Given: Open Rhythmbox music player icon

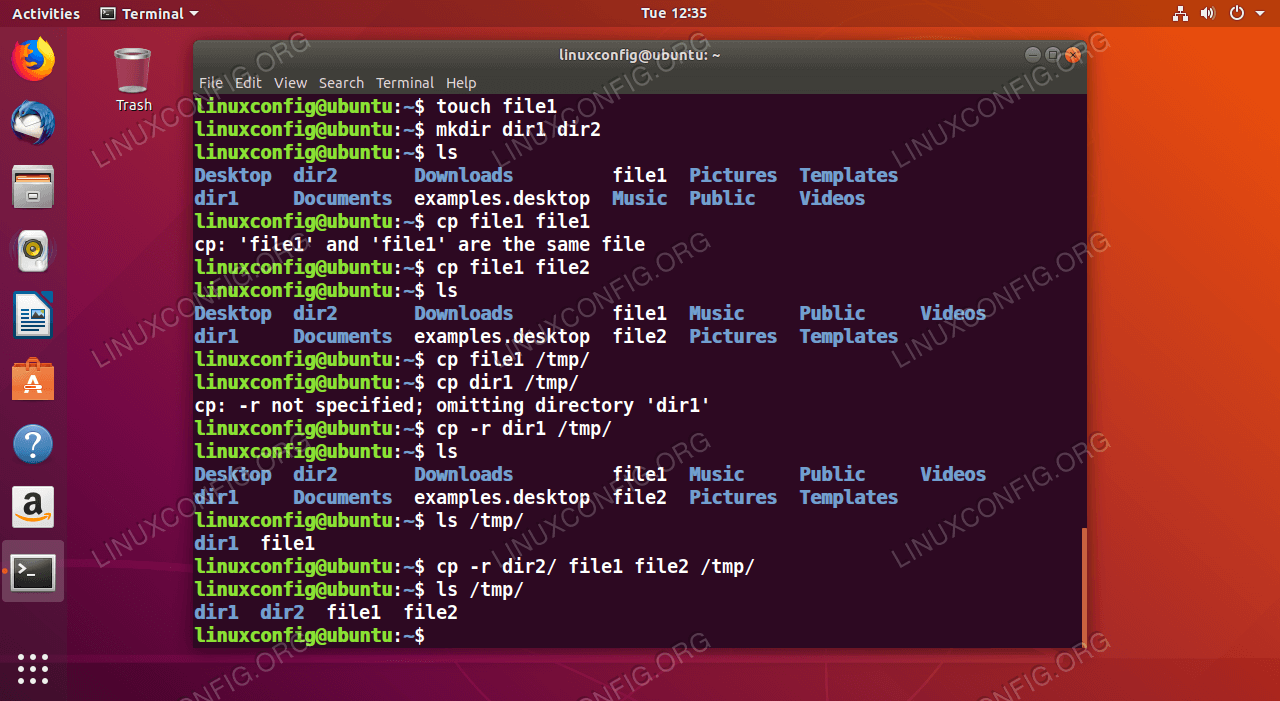Looking at the screenshot, I should 33,251.
